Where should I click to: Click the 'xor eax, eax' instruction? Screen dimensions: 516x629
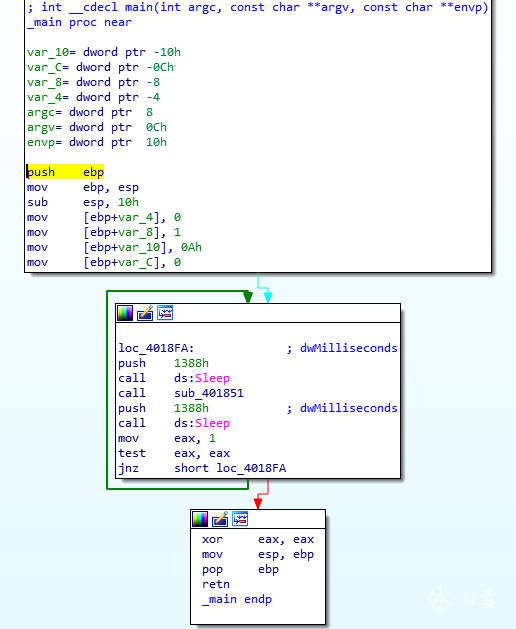[x=258, y=540]
